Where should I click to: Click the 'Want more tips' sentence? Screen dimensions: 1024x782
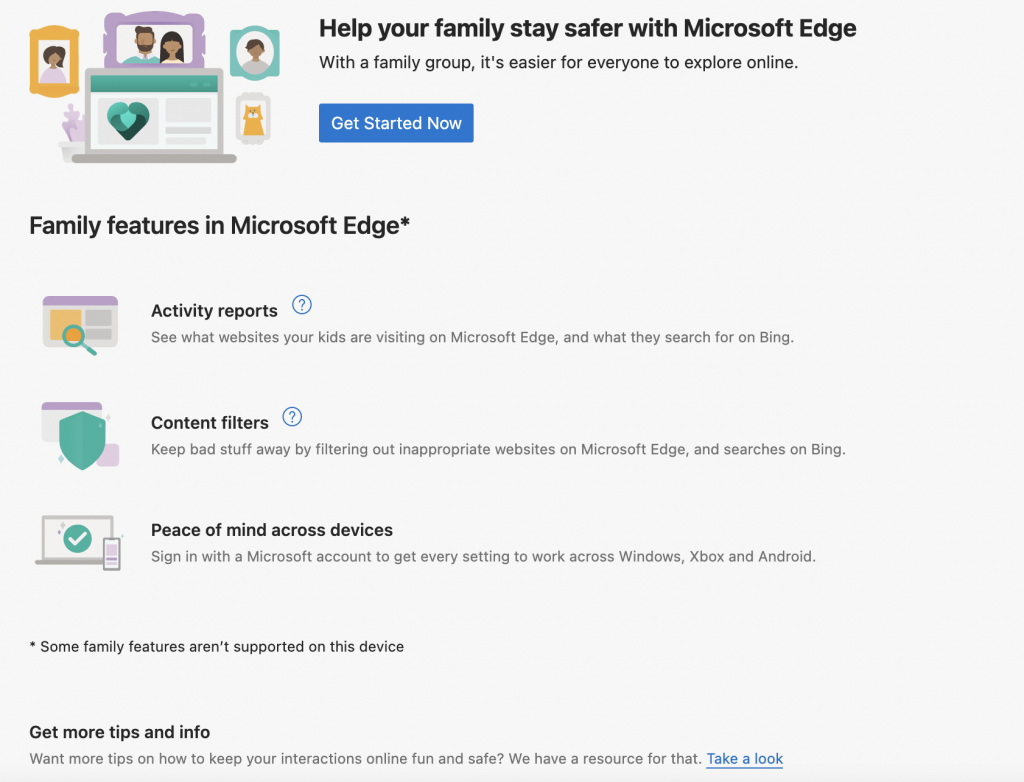[366, 758]
